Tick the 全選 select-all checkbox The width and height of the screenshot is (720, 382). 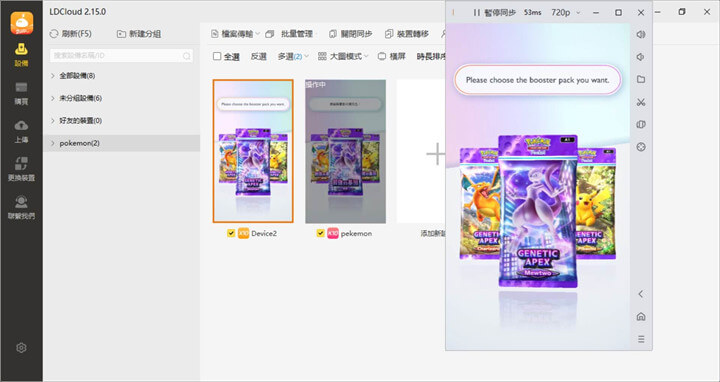(x=217, y=56)
